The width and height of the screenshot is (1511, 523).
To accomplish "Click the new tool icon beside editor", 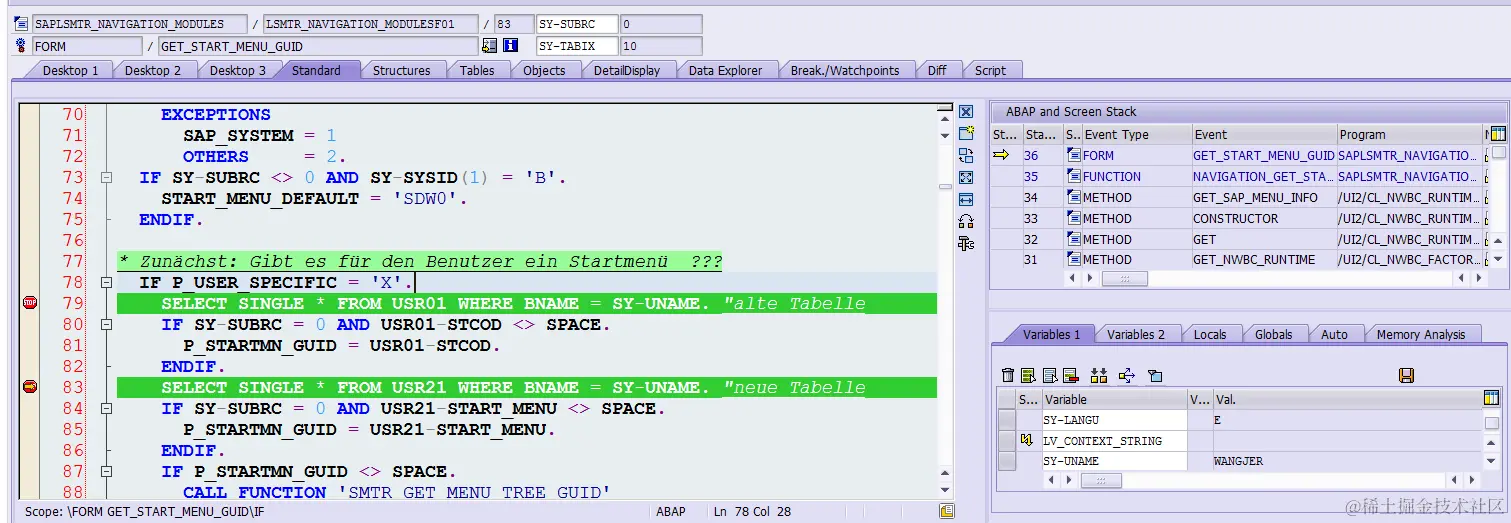I will point(966,133).
